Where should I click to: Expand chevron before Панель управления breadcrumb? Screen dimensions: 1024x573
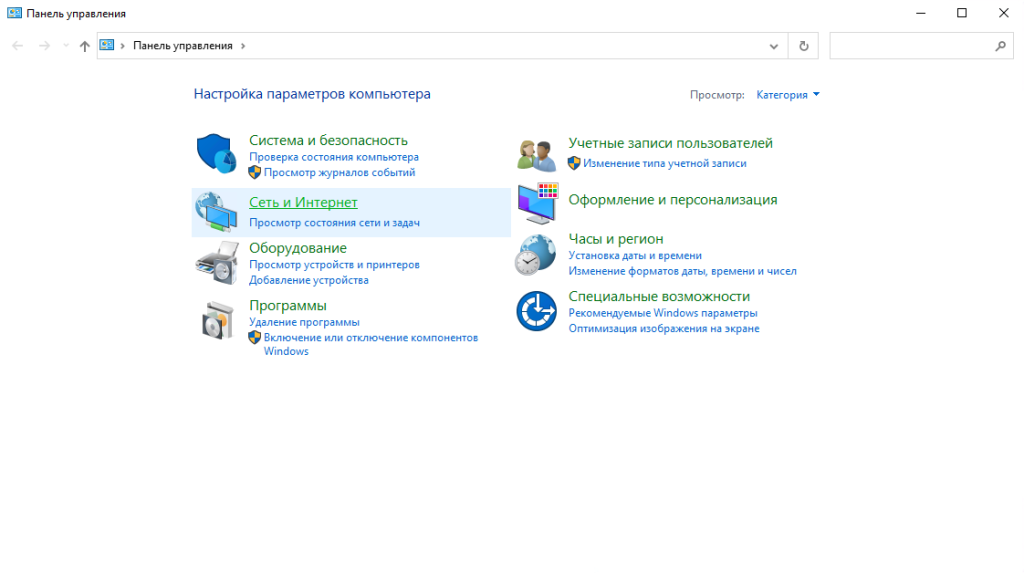pos(122,46)
